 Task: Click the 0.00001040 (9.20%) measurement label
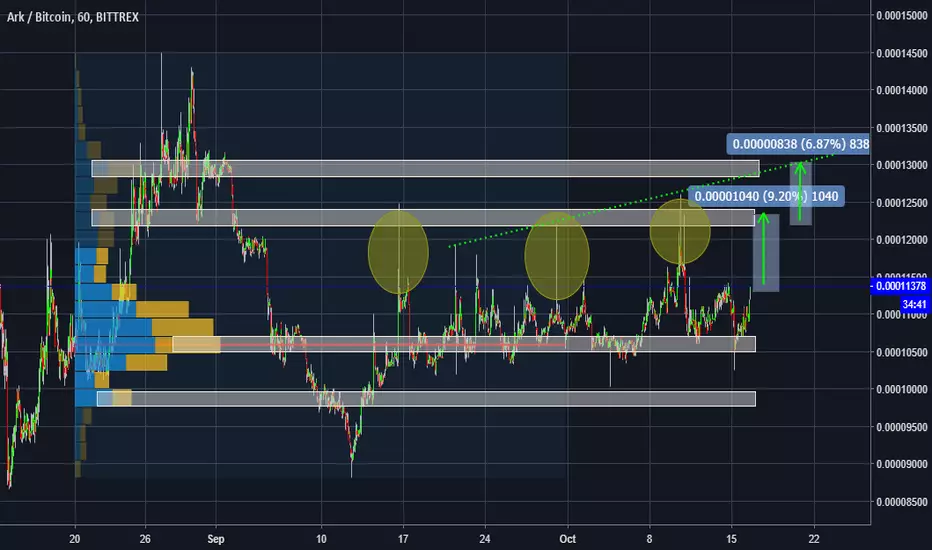766,196
